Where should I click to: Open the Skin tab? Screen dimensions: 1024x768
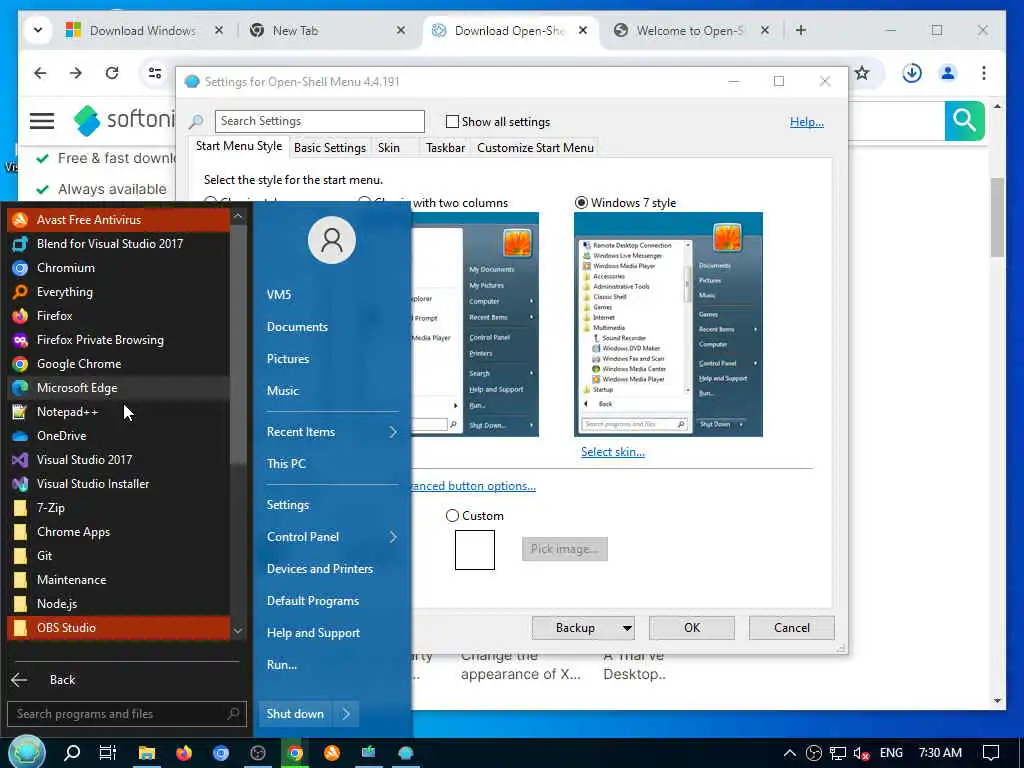point(389,148)
